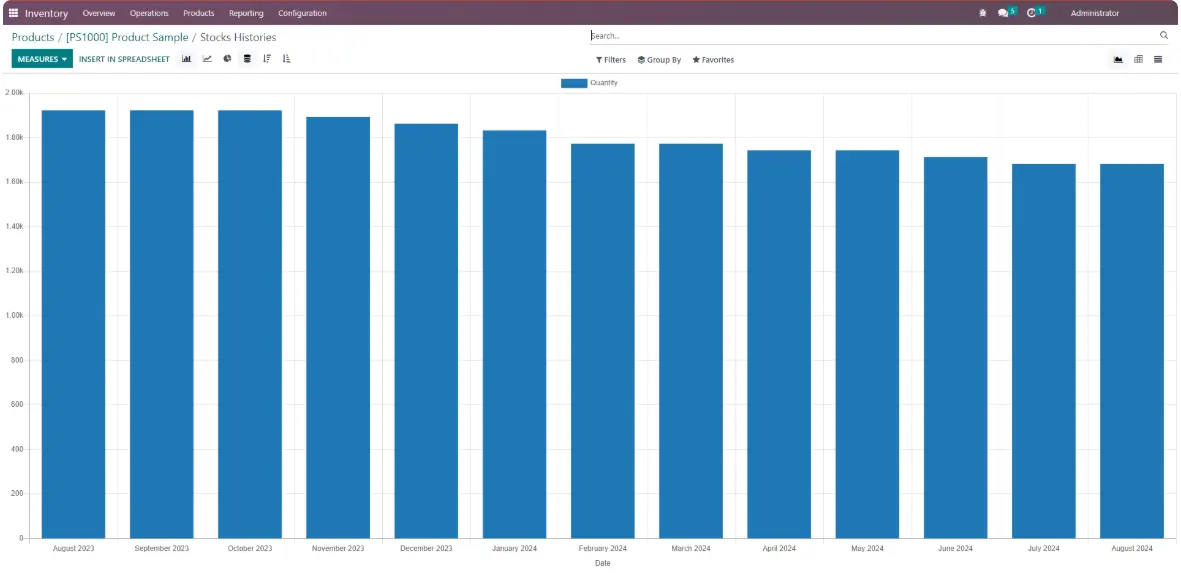Screen dimensions: 1181x577
Task: Open the Reporting menu
Action: [246, 13]
